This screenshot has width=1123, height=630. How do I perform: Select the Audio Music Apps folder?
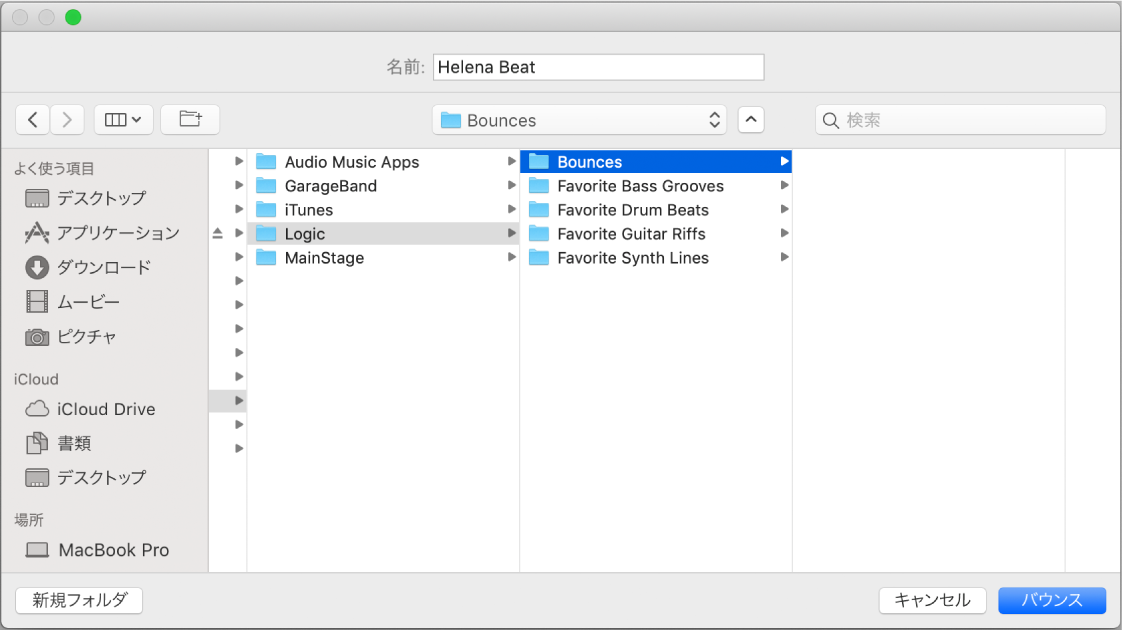[x=383, y=162]
